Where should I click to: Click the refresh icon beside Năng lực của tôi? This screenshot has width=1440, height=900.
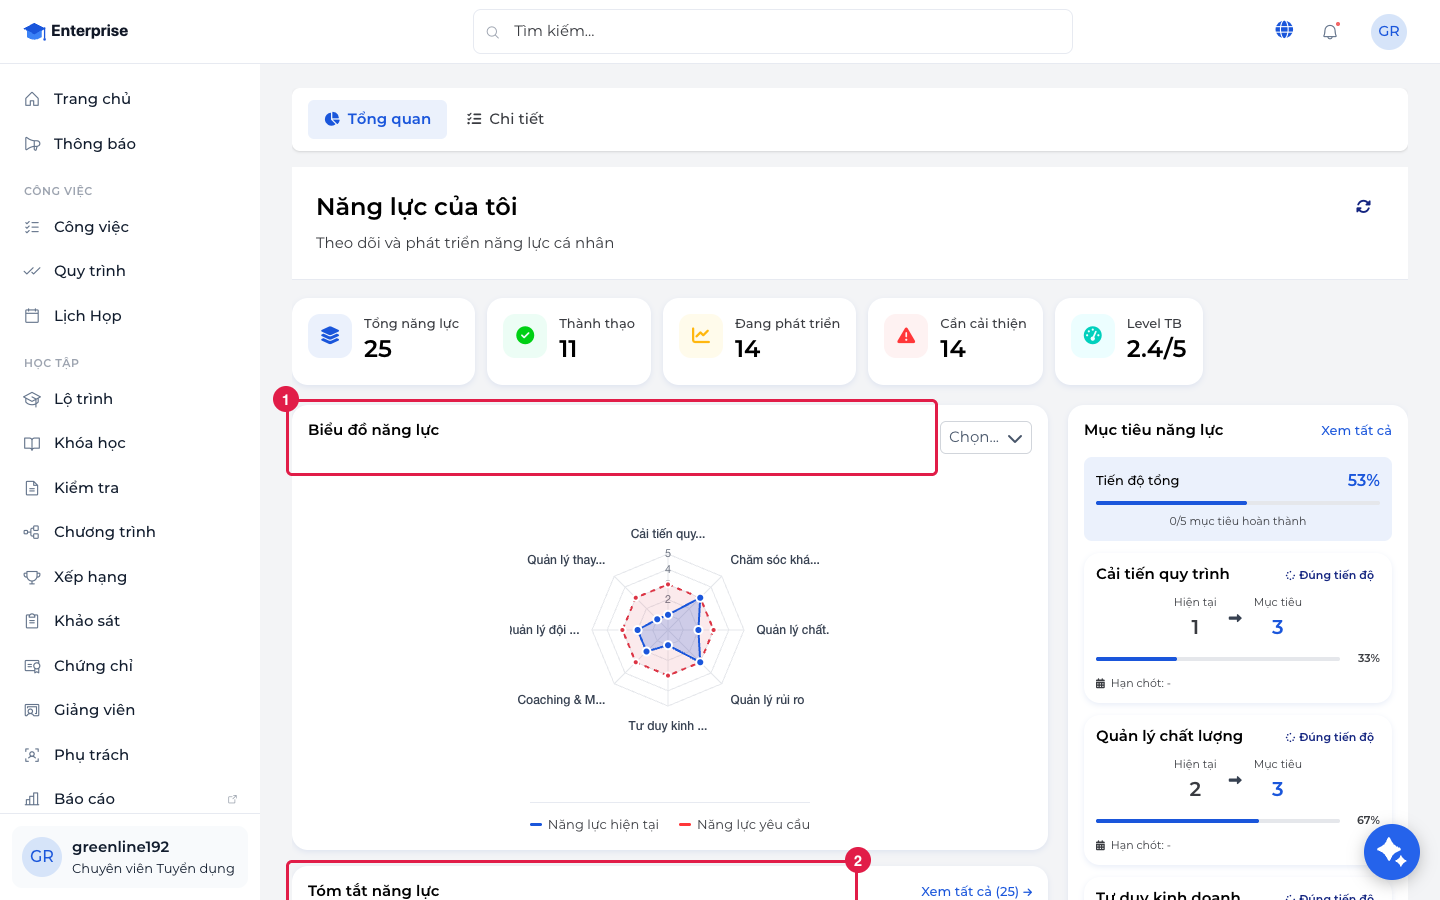[1363, 206]
